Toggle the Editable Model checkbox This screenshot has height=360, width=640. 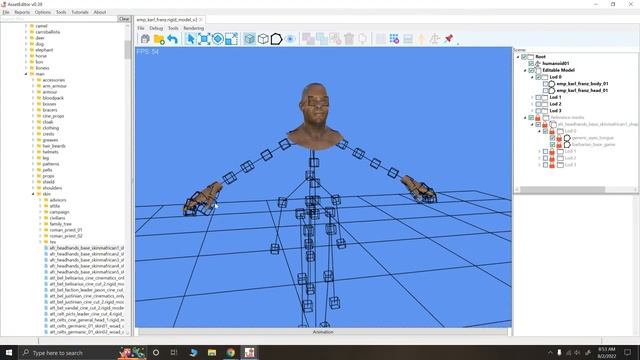pyautogui.click(x=531, y=70)
